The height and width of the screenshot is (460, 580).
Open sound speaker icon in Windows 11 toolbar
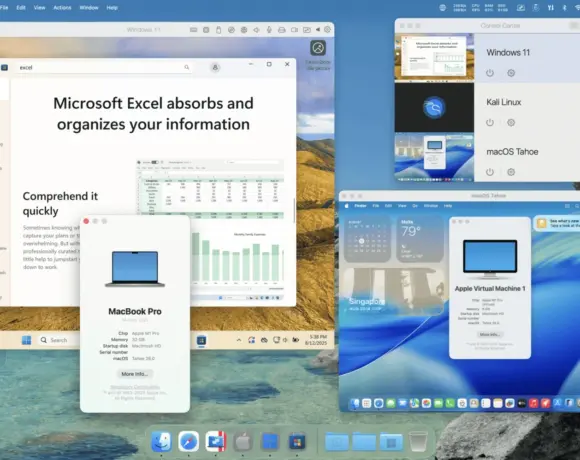[256, 30]
